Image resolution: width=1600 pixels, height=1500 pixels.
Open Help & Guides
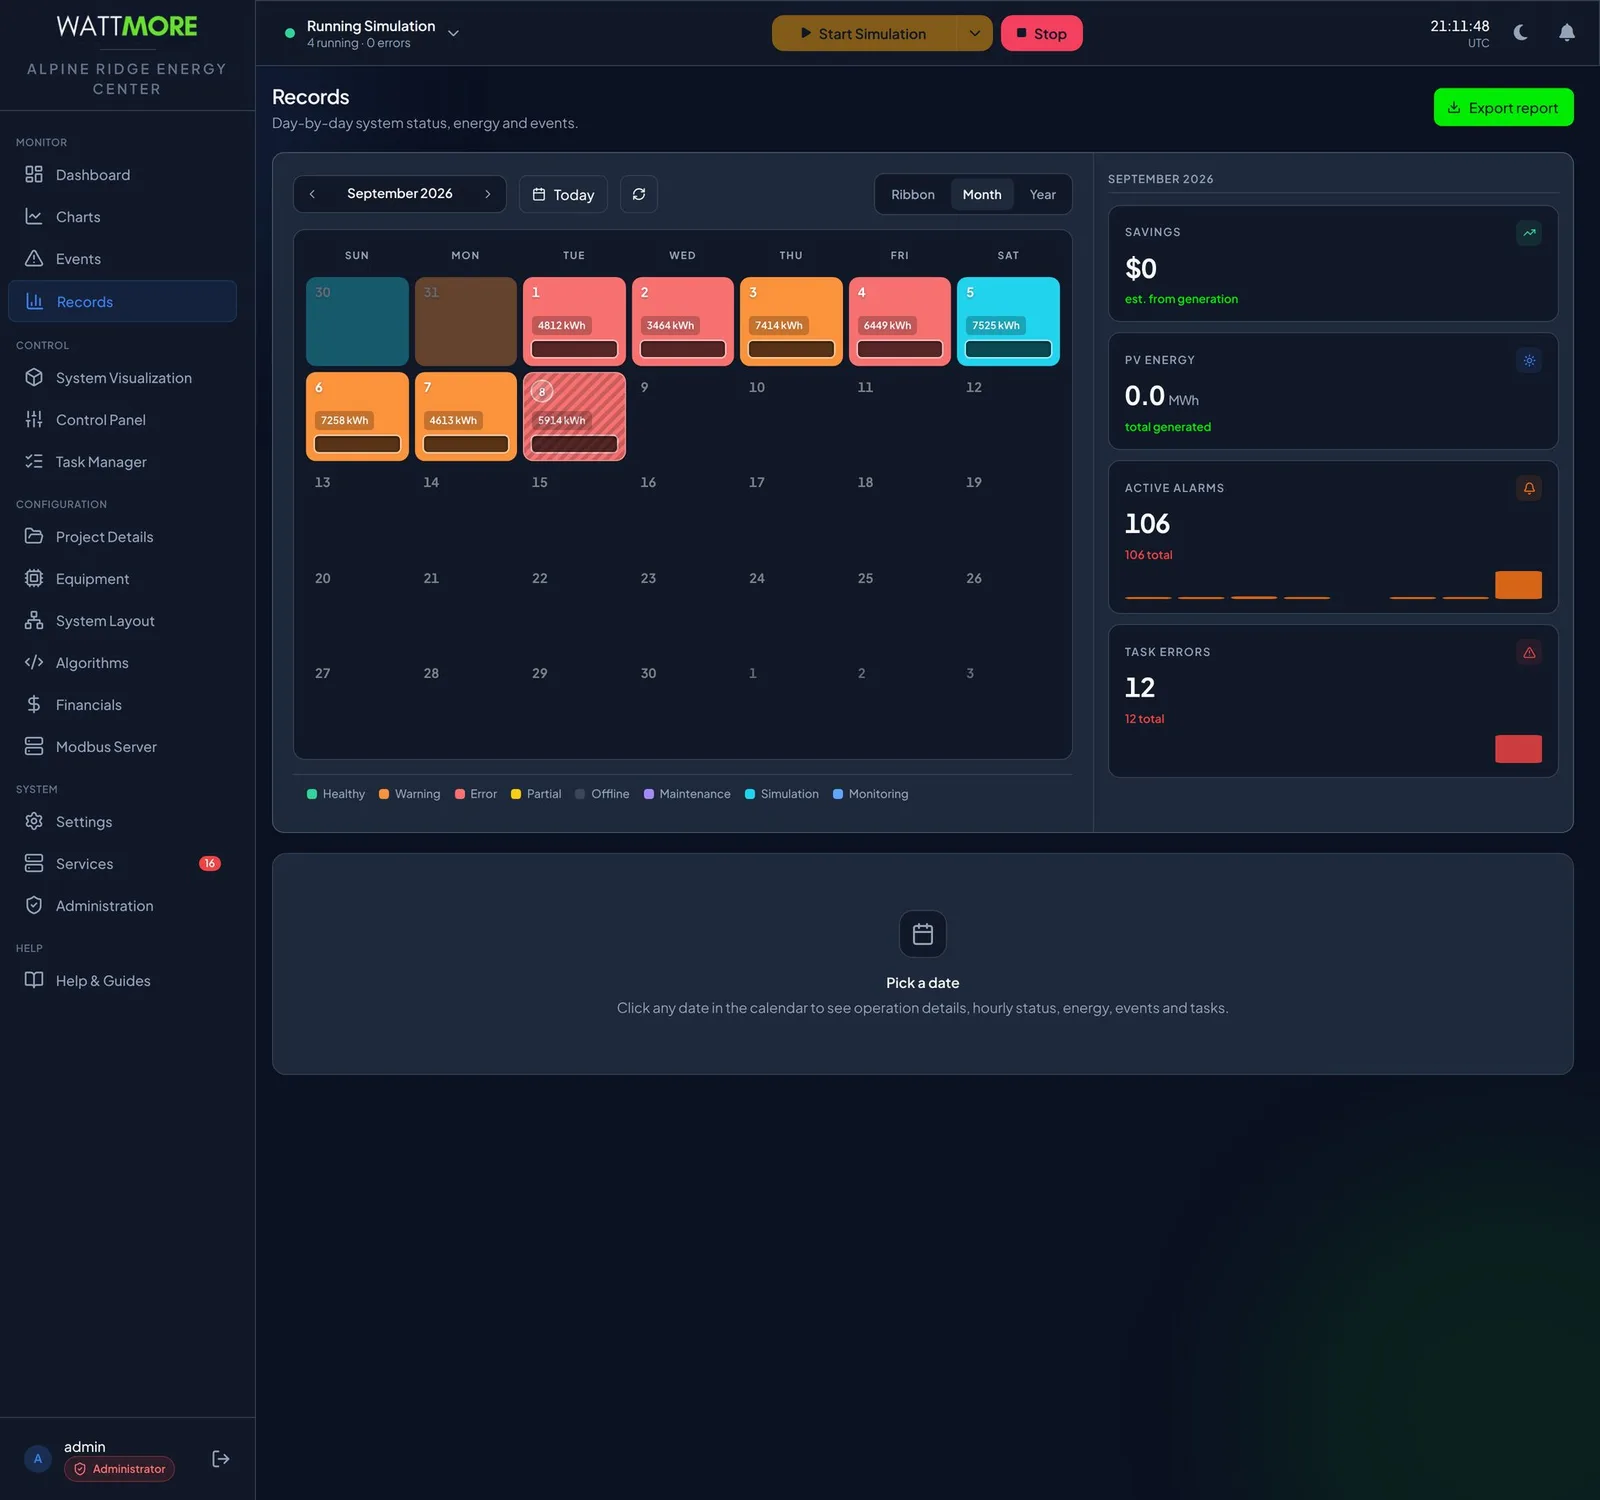tap(122, 981)
